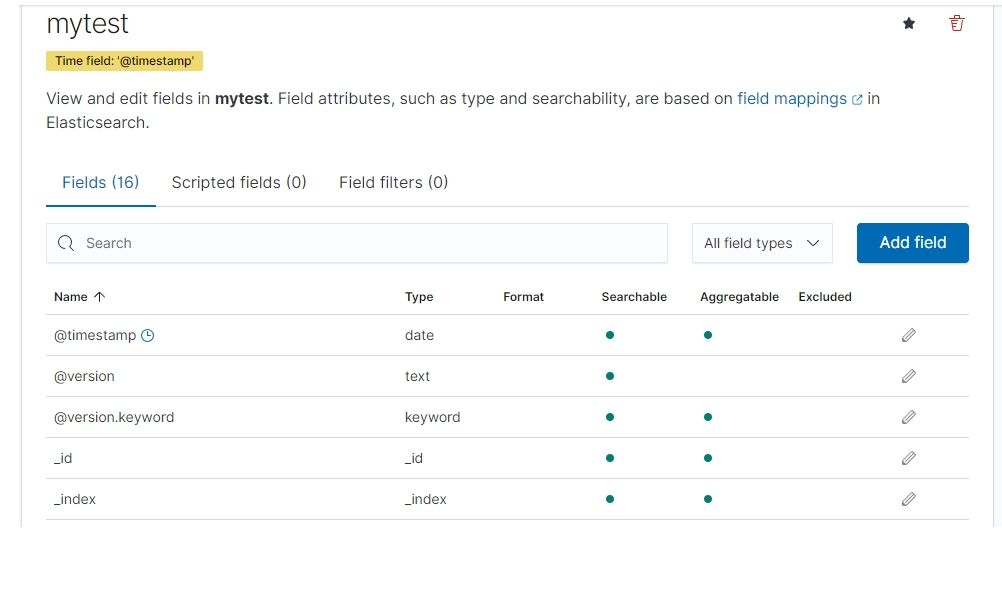Screen dimensions: 1002x598
Task: Click the Time field '@timestamp' badge
Action: (x=124, y=61)
